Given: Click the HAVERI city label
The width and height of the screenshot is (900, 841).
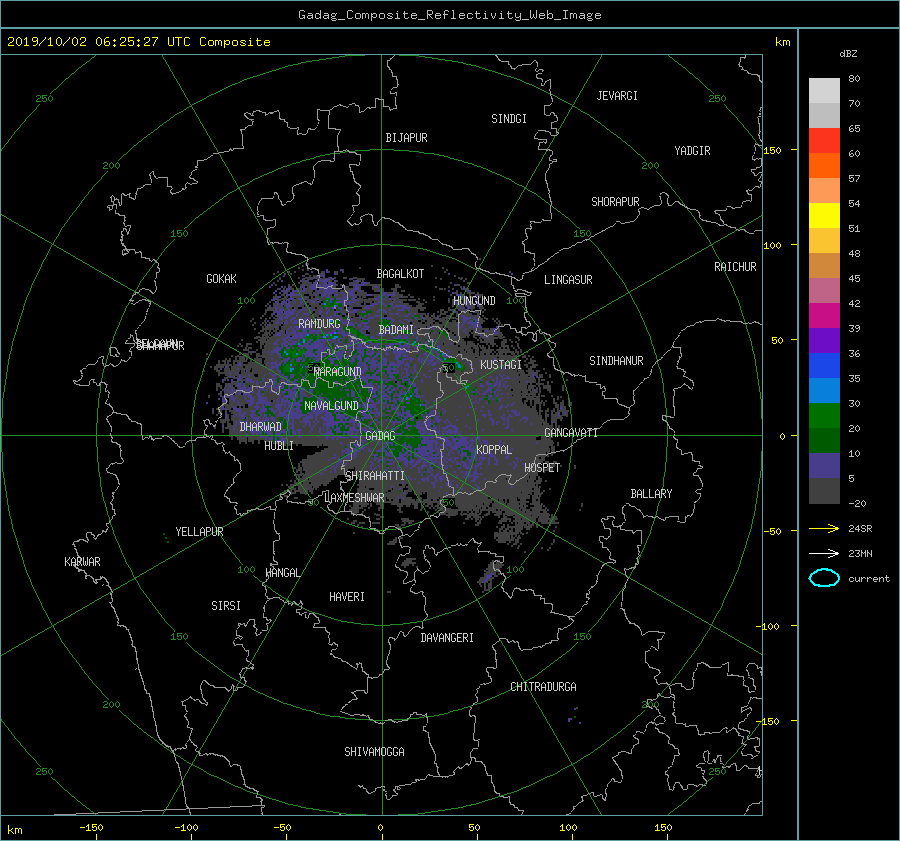Looking at the screenshot, I should pos(347,597).
